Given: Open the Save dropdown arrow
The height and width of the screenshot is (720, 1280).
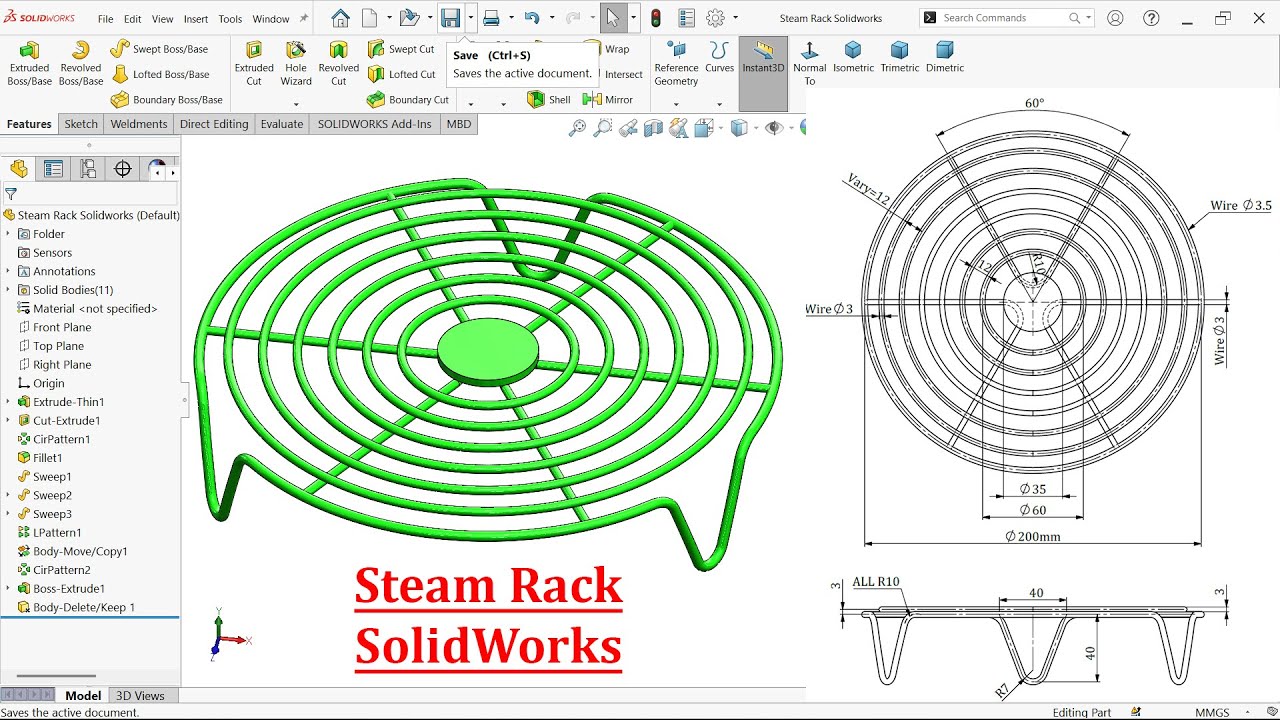Looking at the screenshot, I should click(x=470, y=18).
